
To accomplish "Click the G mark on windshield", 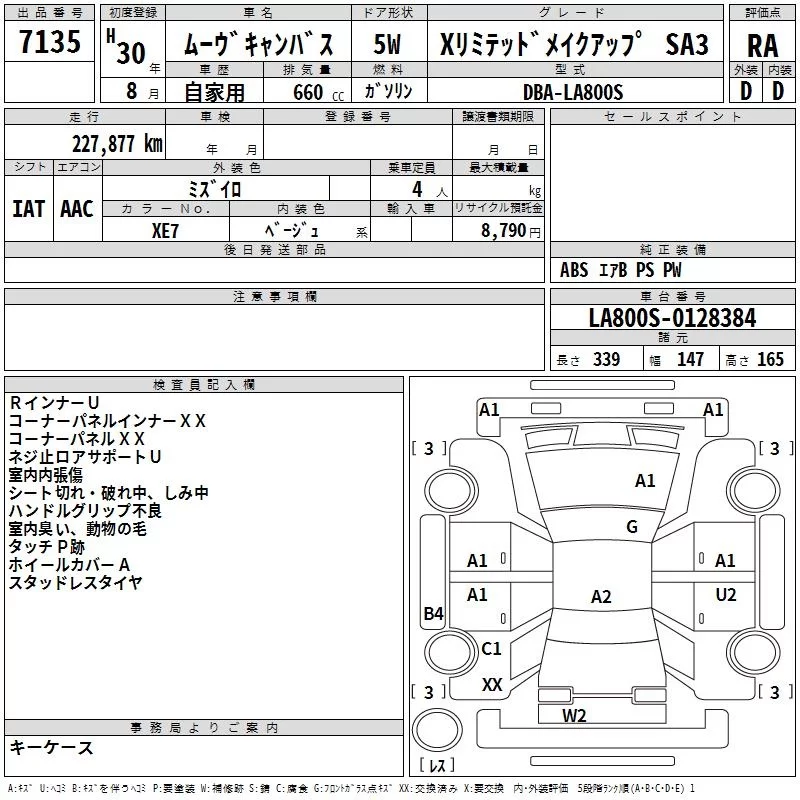I will (632, 527).
